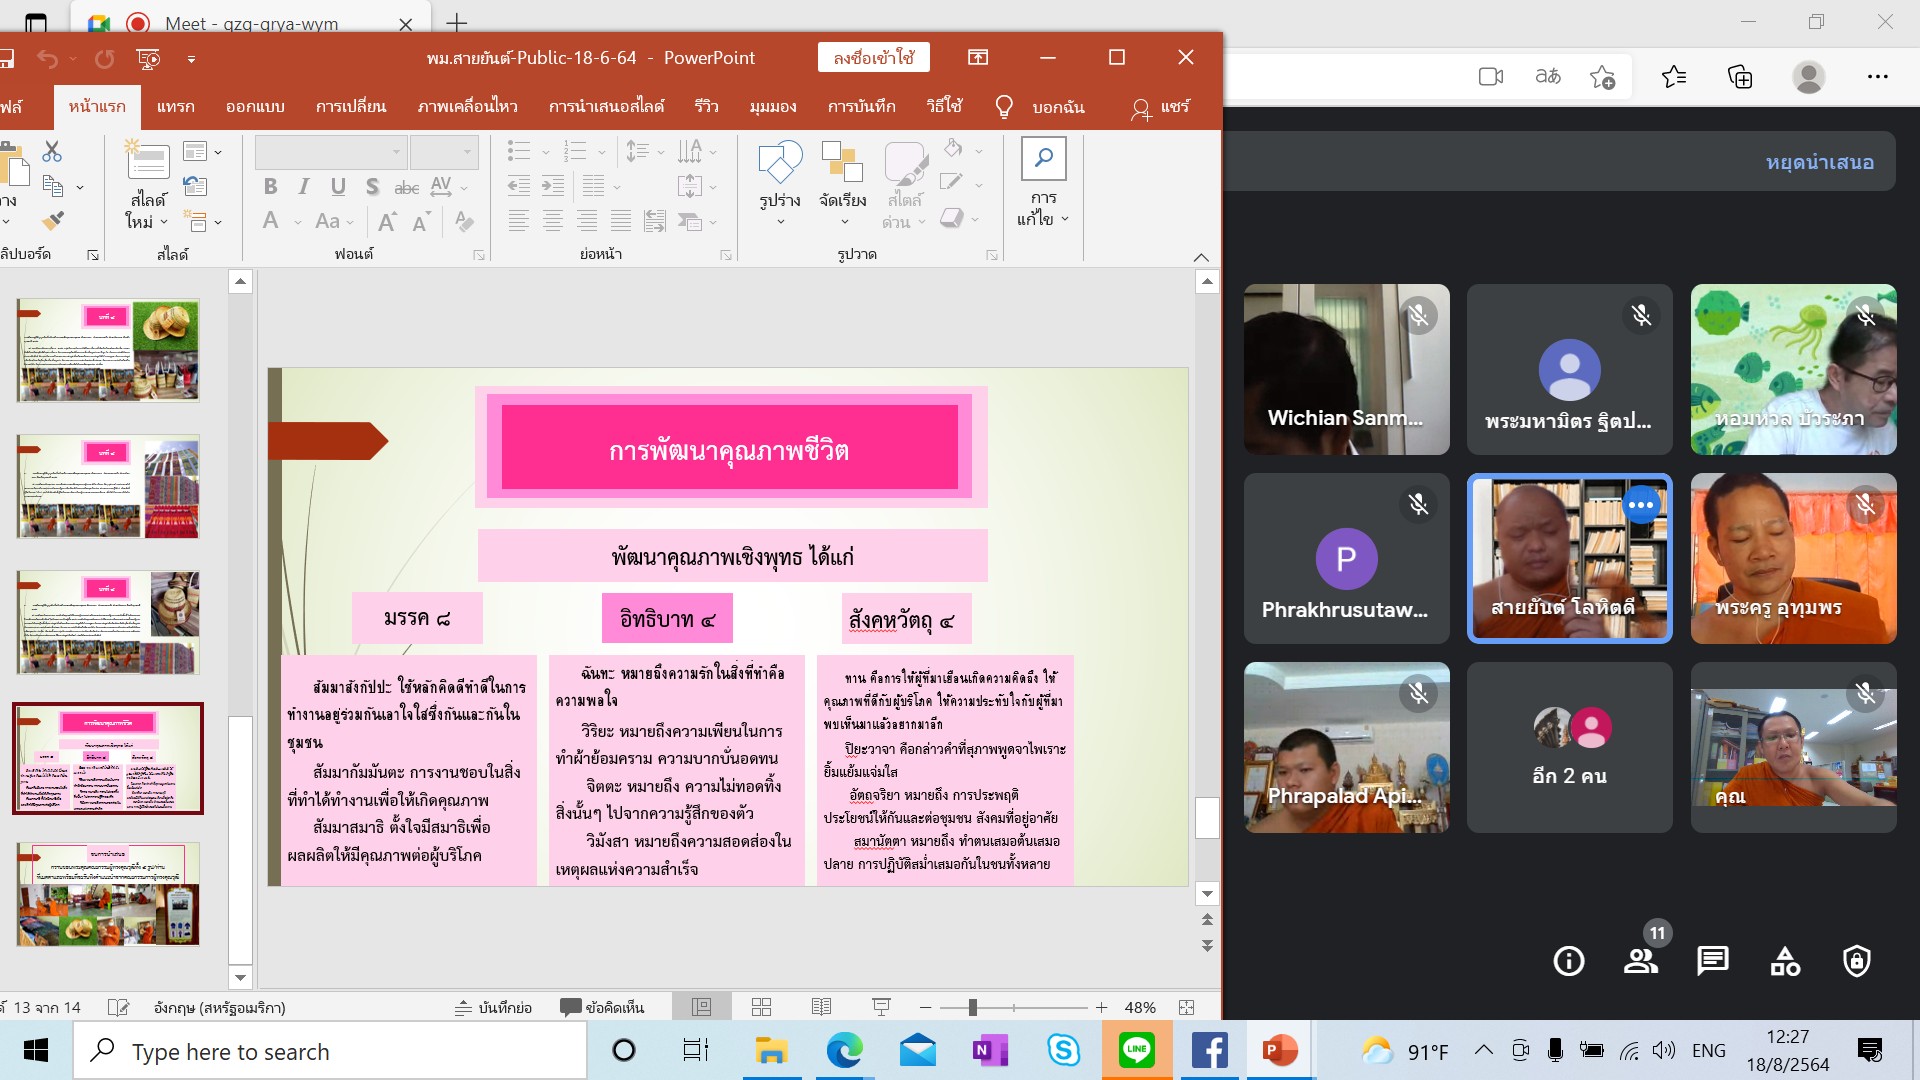Image resolution: width=1920 pixels, height=1080 pixels.
Task: Select the last slide thumbnail in panel
Action: click(108, 894)
